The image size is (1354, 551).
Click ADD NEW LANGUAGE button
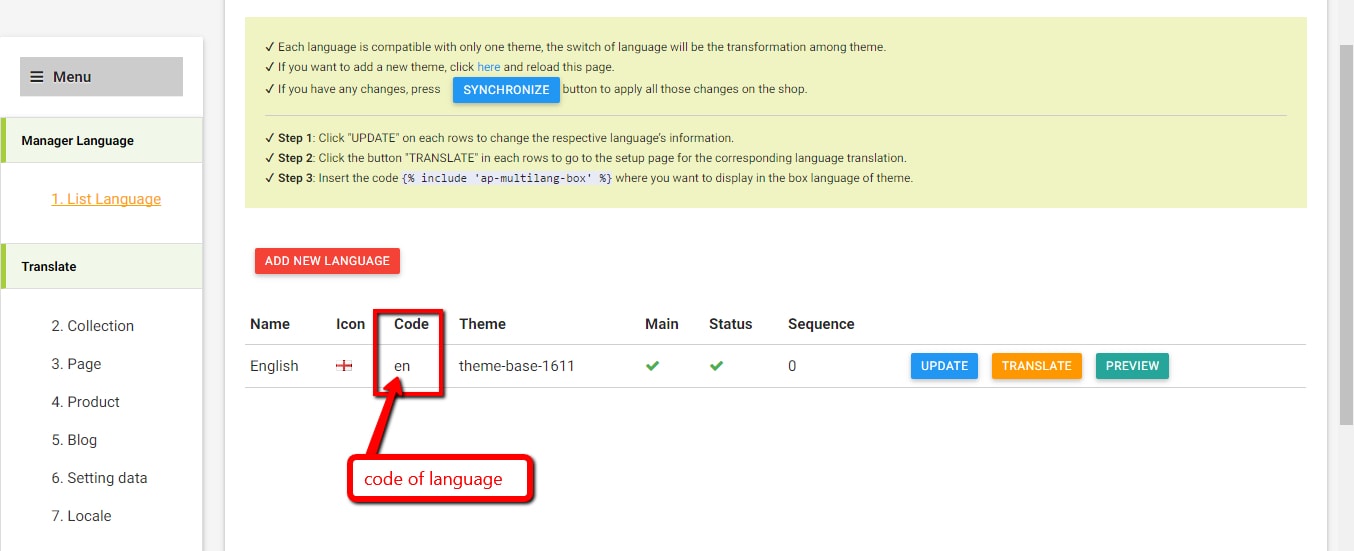coord(327,261)
